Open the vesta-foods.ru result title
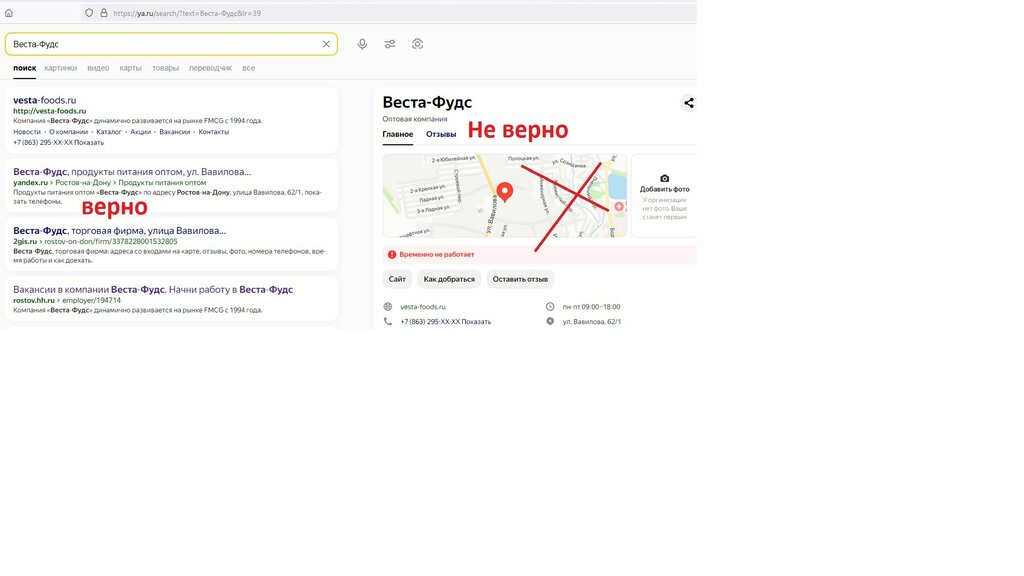The image size is (1024, 576). click(44, 100)
